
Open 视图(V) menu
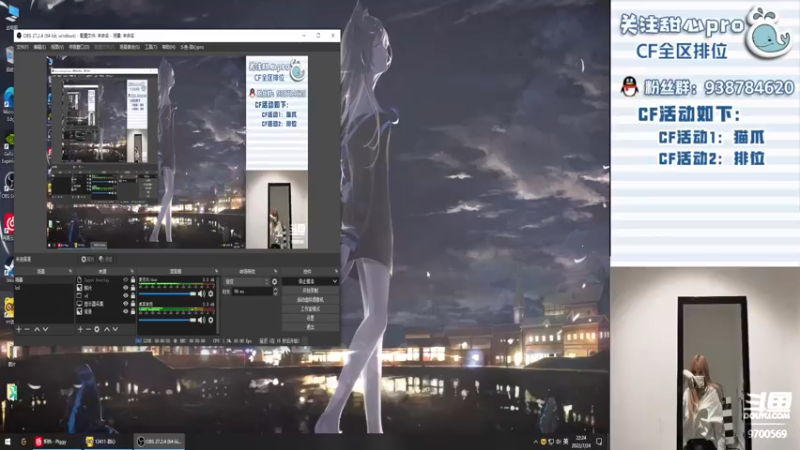click(57, 47)
